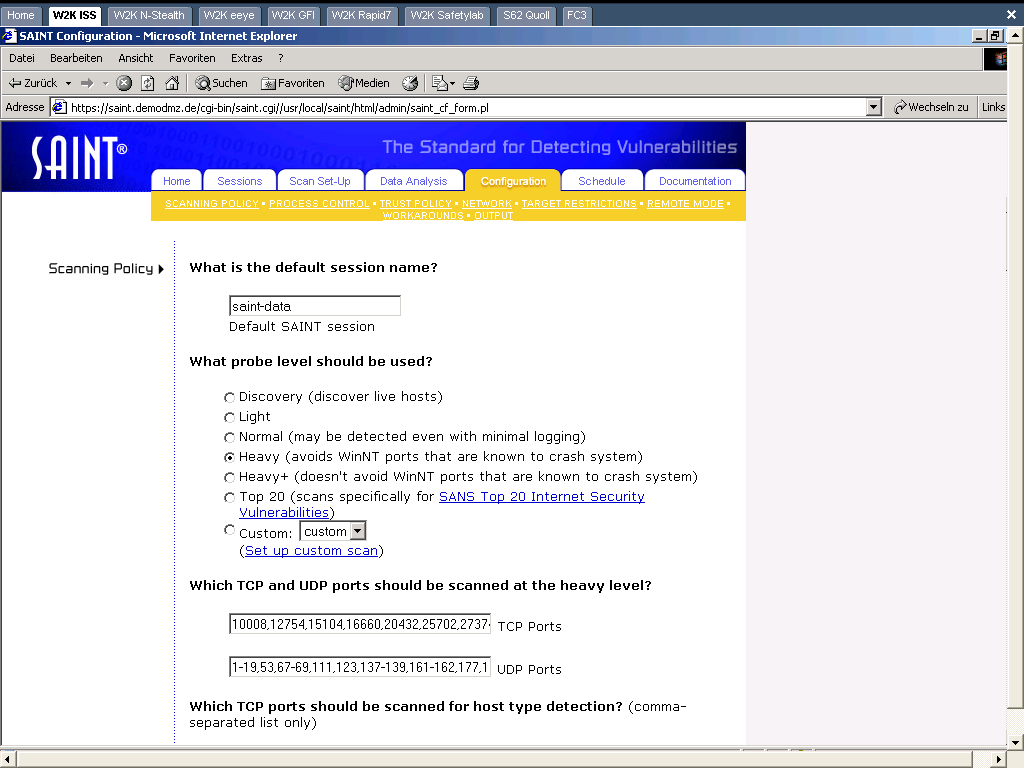Switch to the Data Analysis tab
The image size is (1024, 768).
click(x=413, y=181)
